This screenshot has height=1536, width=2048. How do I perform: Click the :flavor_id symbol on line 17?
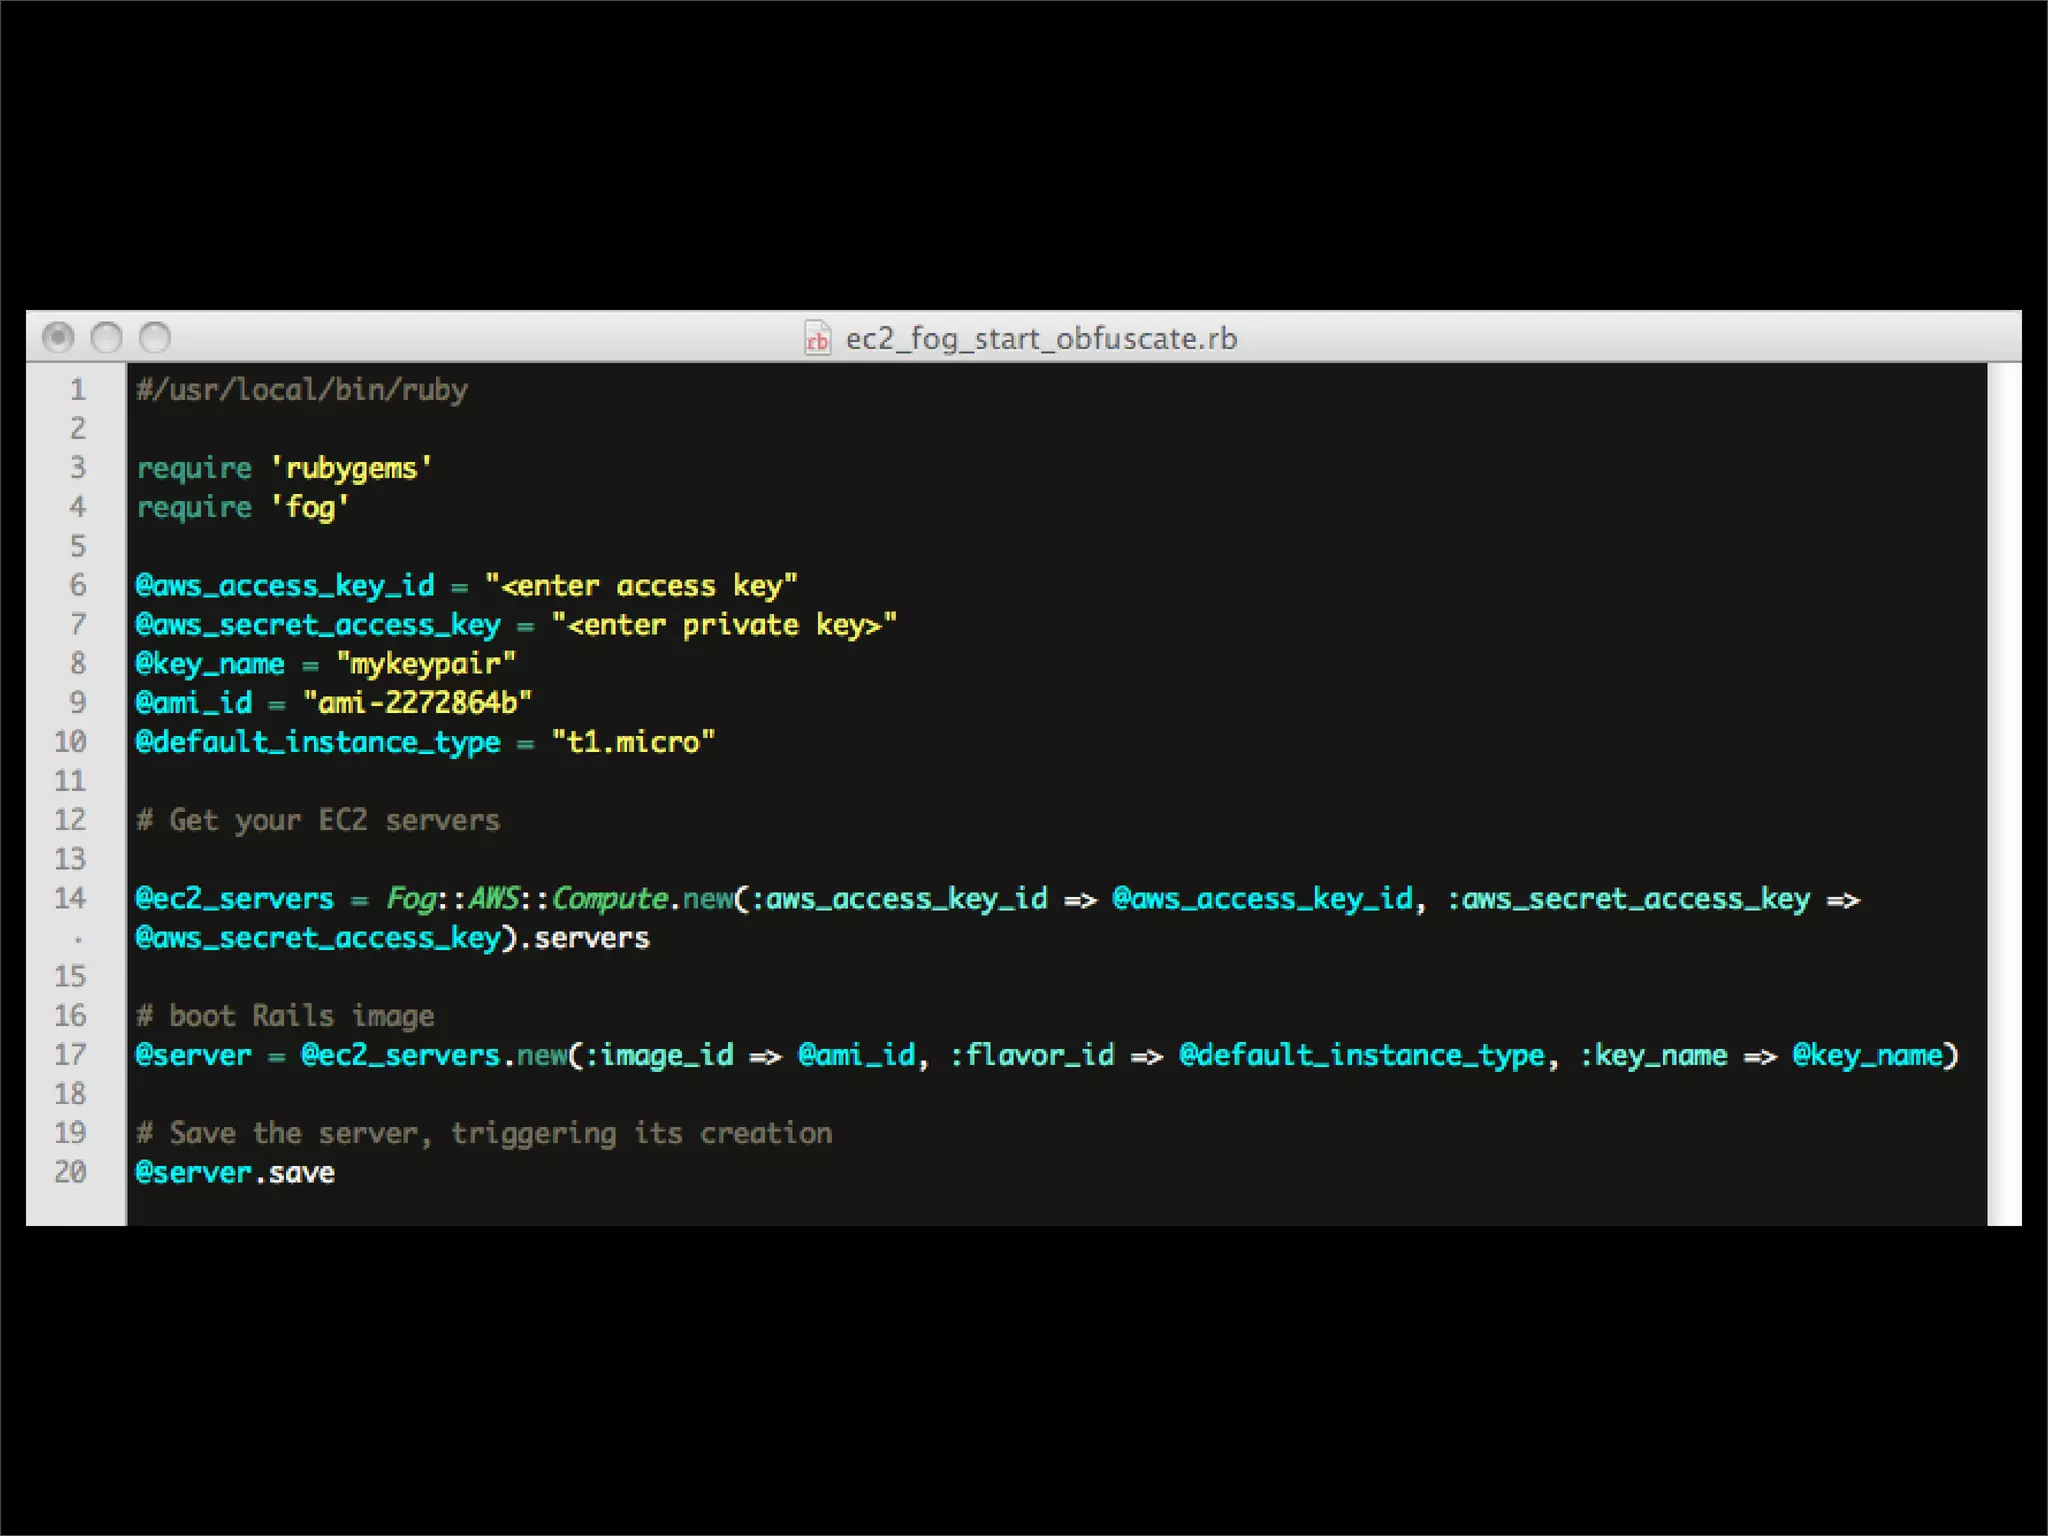pos(1031,1055)
